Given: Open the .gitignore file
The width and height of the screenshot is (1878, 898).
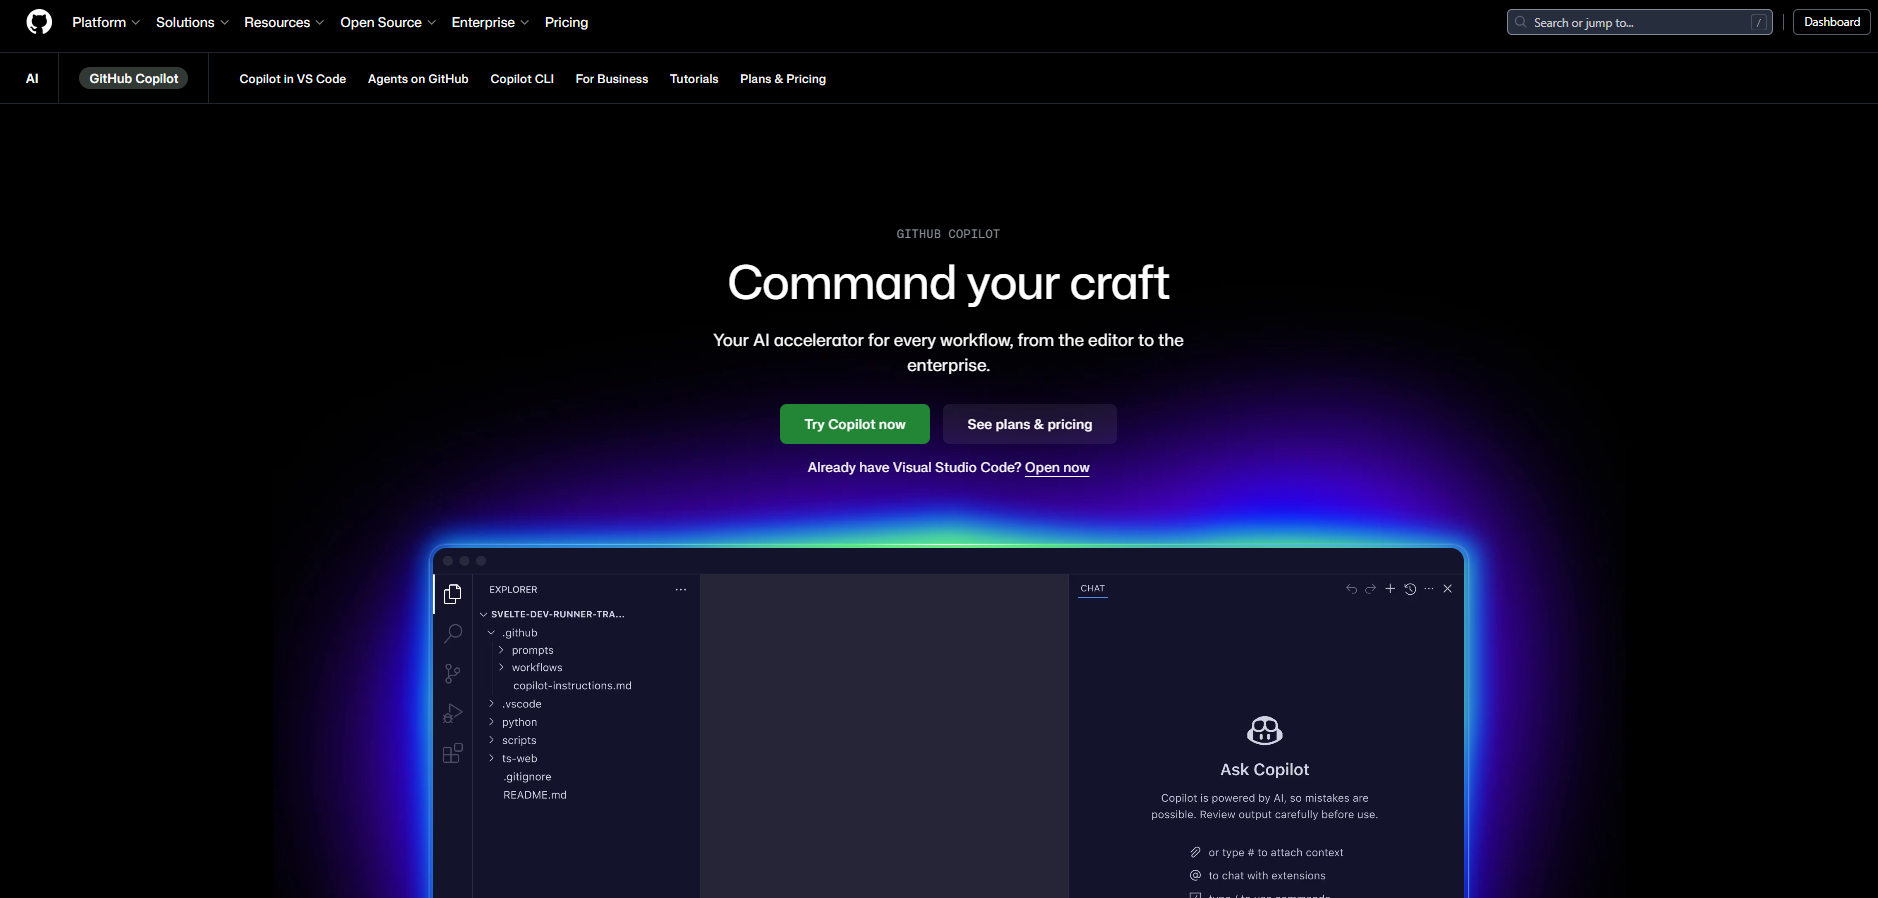Looking at the screenshot, I should [x=527, y=777].
